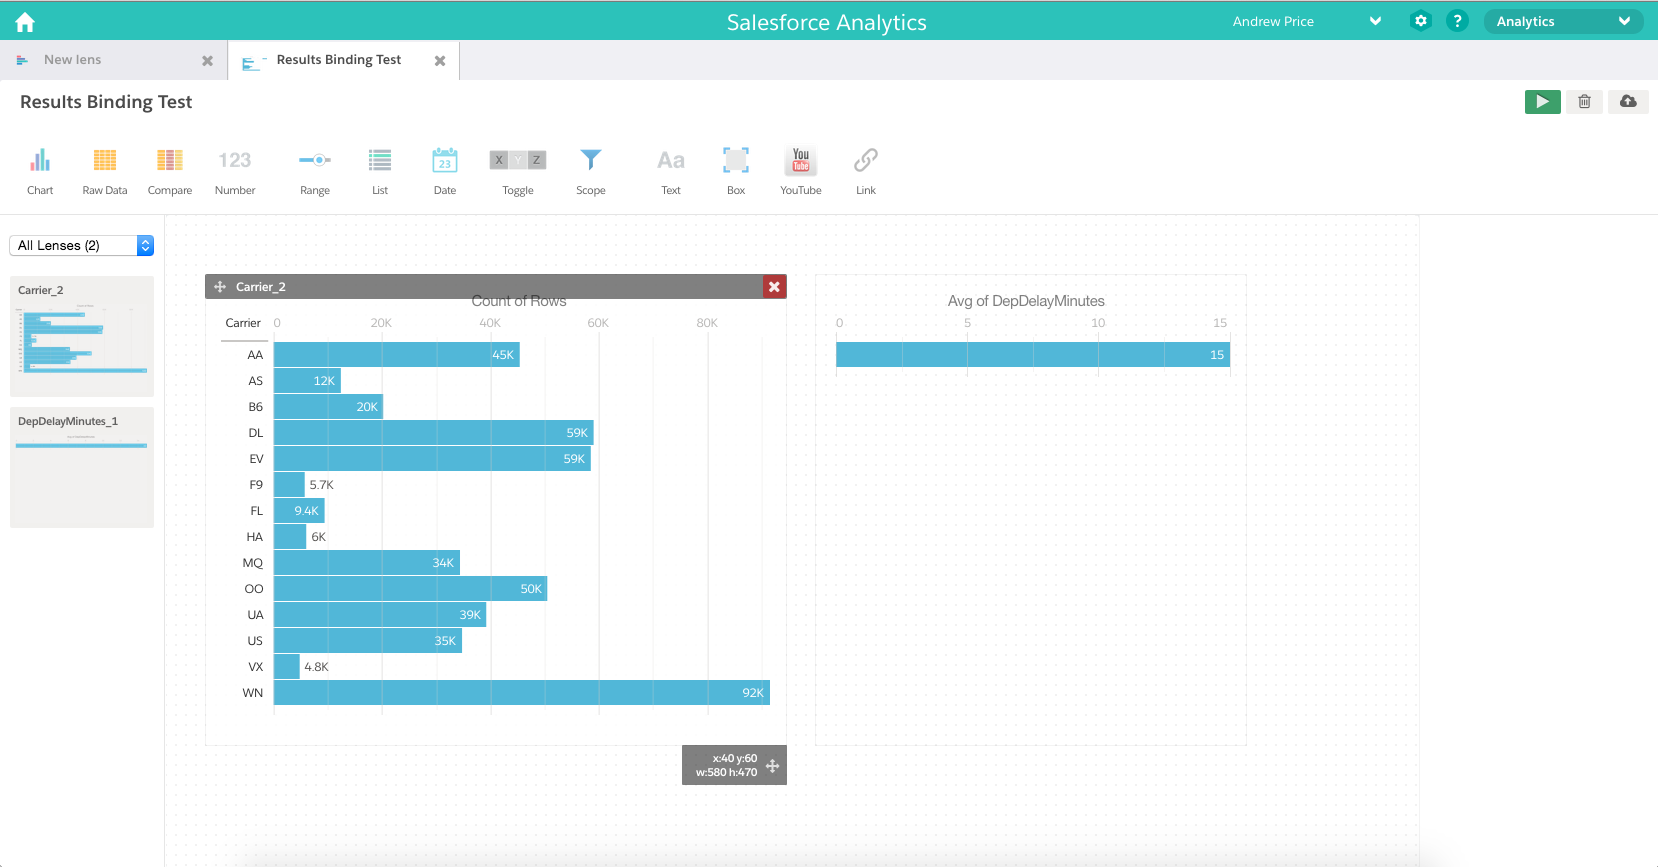Open Andrew Price user menu
The image size is (1658, 867).
point(1306,21)
